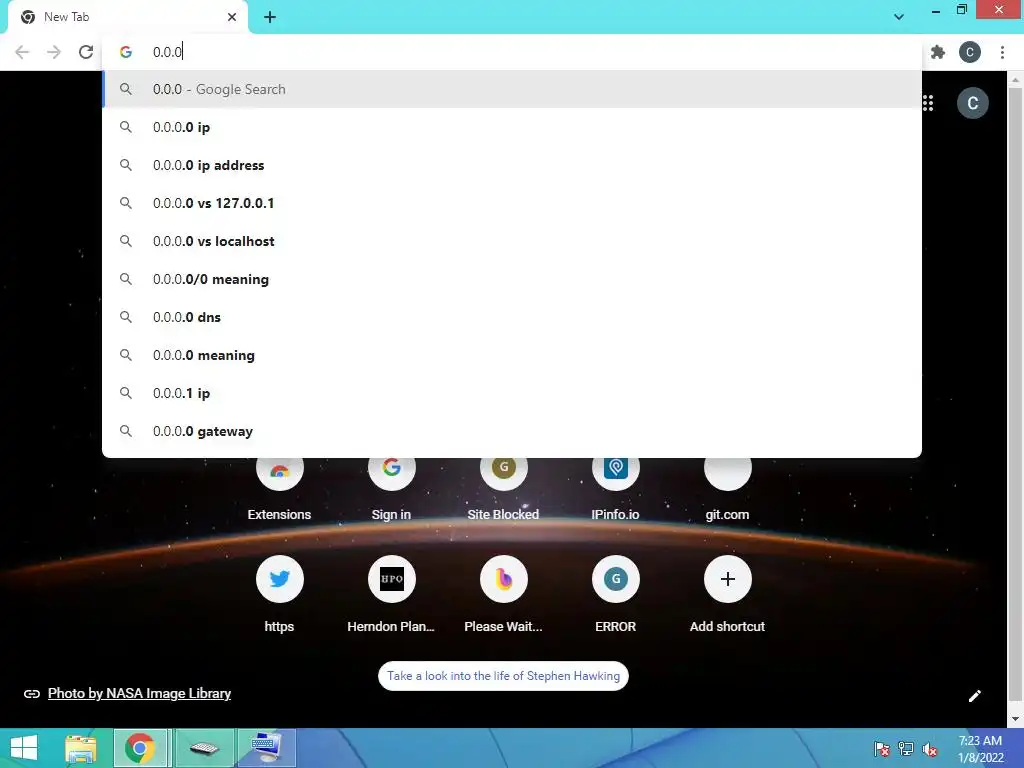Select '0.0.0.0 vs 127.0.0.1' suggestion
This screenshot has height=768, width=1024.
point(512,203)
